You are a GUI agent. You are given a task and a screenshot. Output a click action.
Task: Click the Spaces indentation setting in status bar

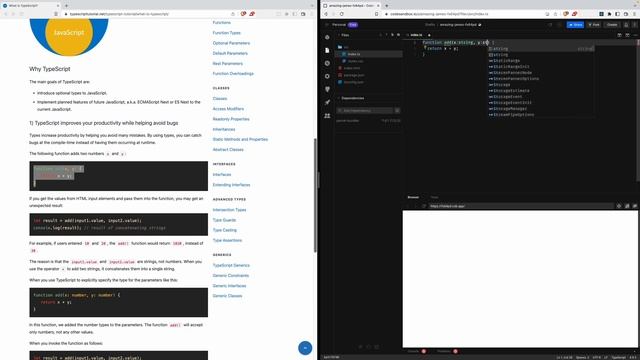point(582,358)
